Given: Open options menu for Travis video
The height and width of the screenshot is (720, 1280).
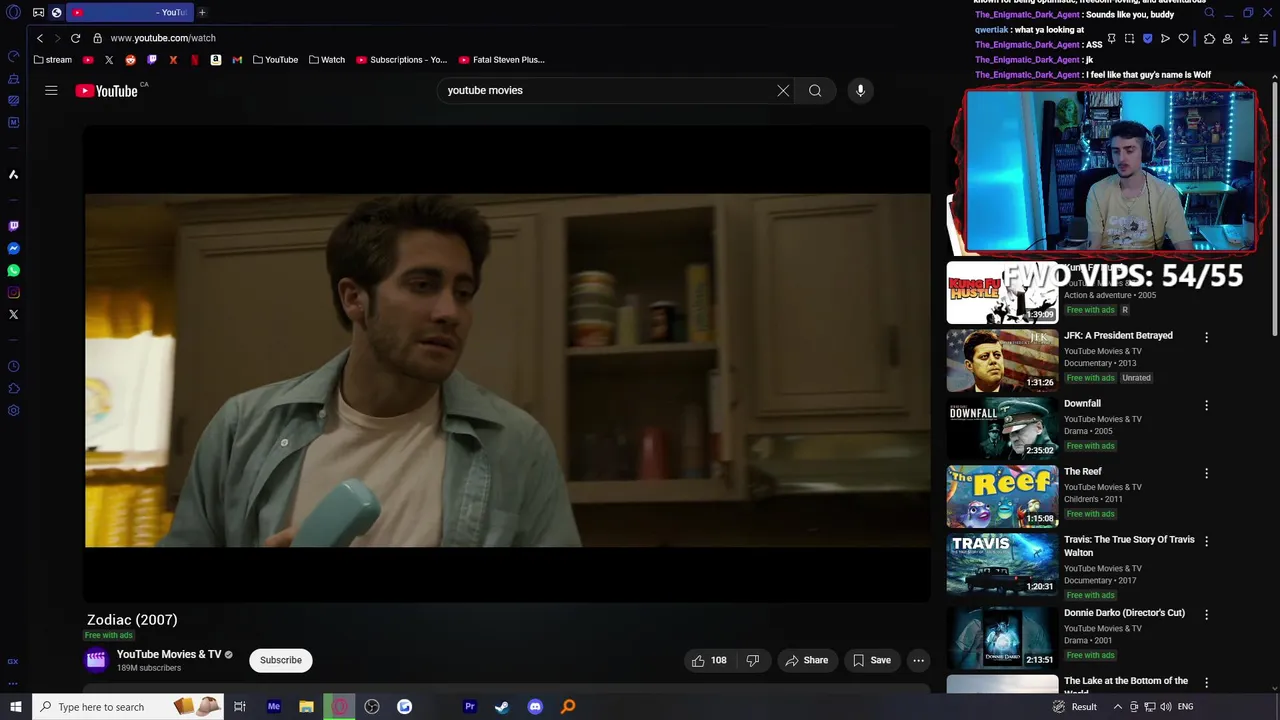Looking at the screenshot, I should click(x=1206, y=542).
